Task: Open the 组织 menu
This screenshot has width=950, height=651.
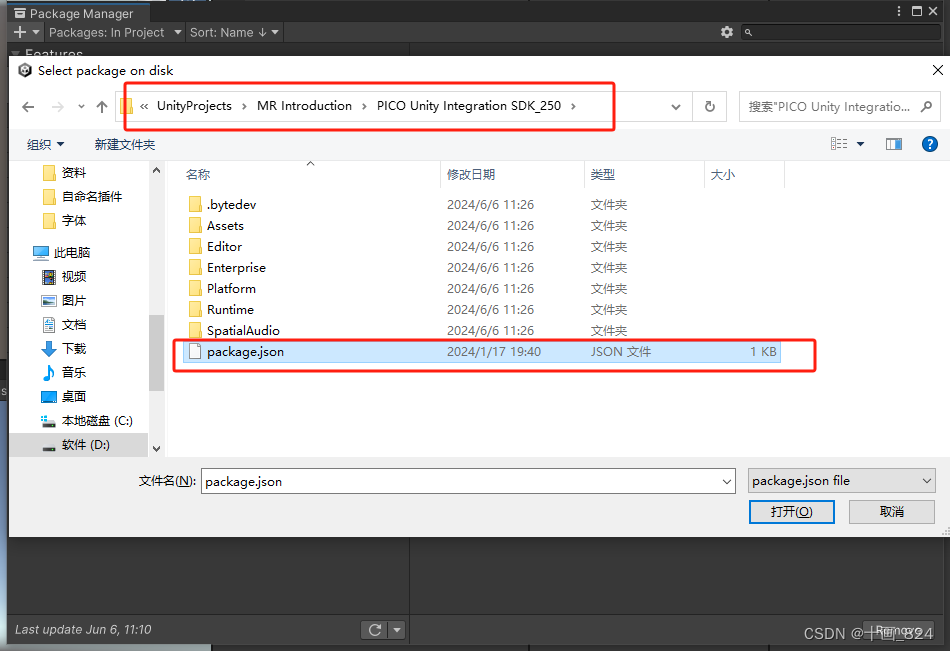Action: pos(45,144)
